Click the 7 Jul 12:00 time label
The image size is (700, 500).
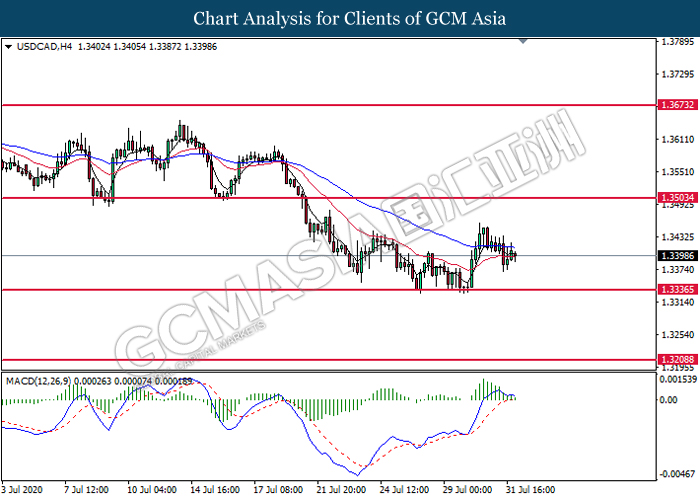(x=87, y=490)
